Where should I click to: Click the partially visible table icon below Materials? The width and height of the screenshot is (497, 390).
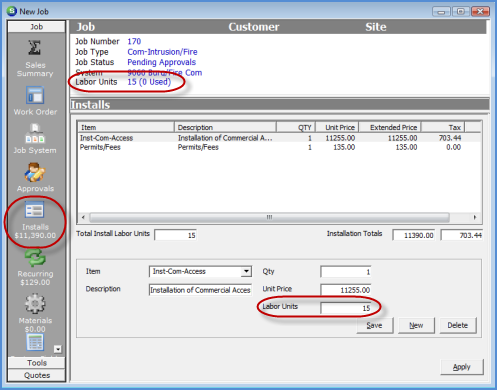pyautogui.click(x=35, y=342)
